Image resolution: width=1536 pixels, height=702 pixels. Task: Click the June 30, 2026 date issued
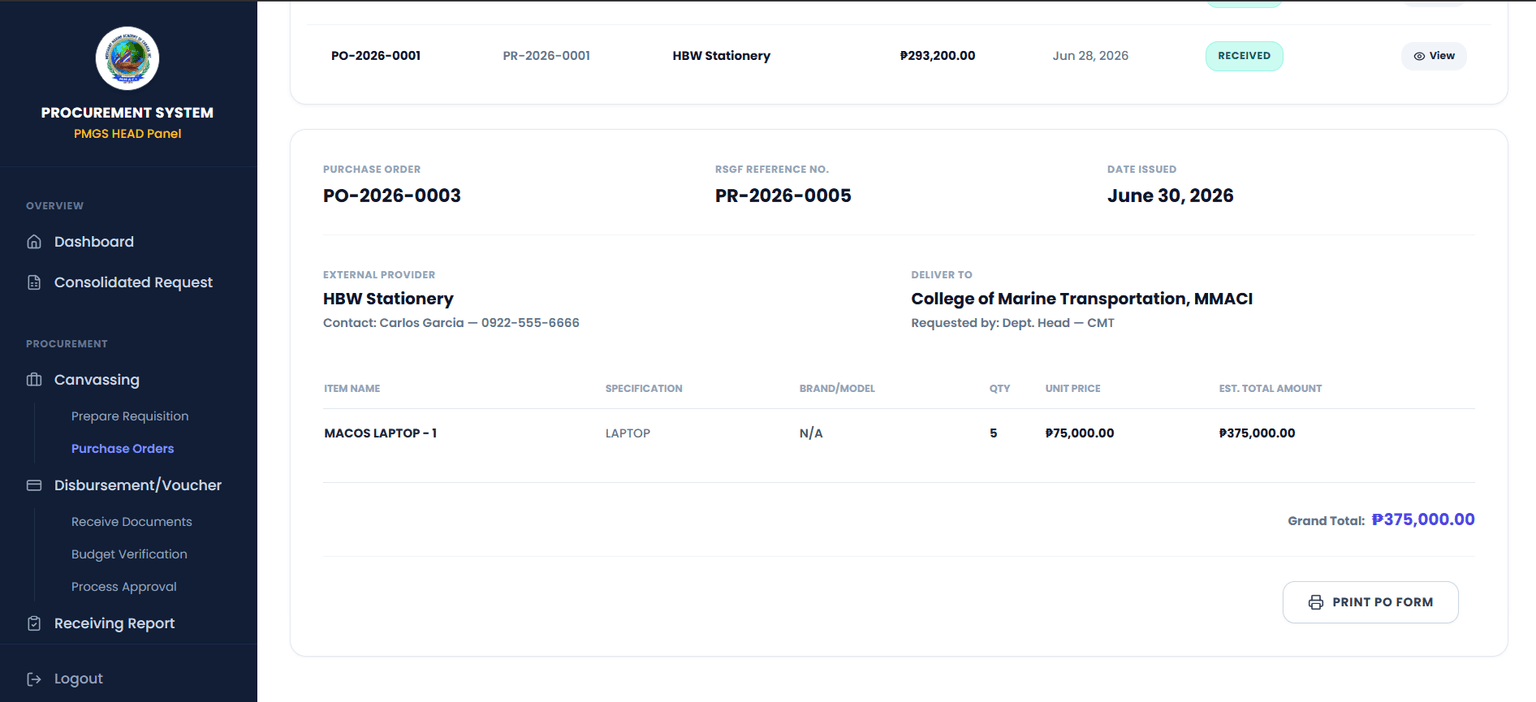point(1170,196)
